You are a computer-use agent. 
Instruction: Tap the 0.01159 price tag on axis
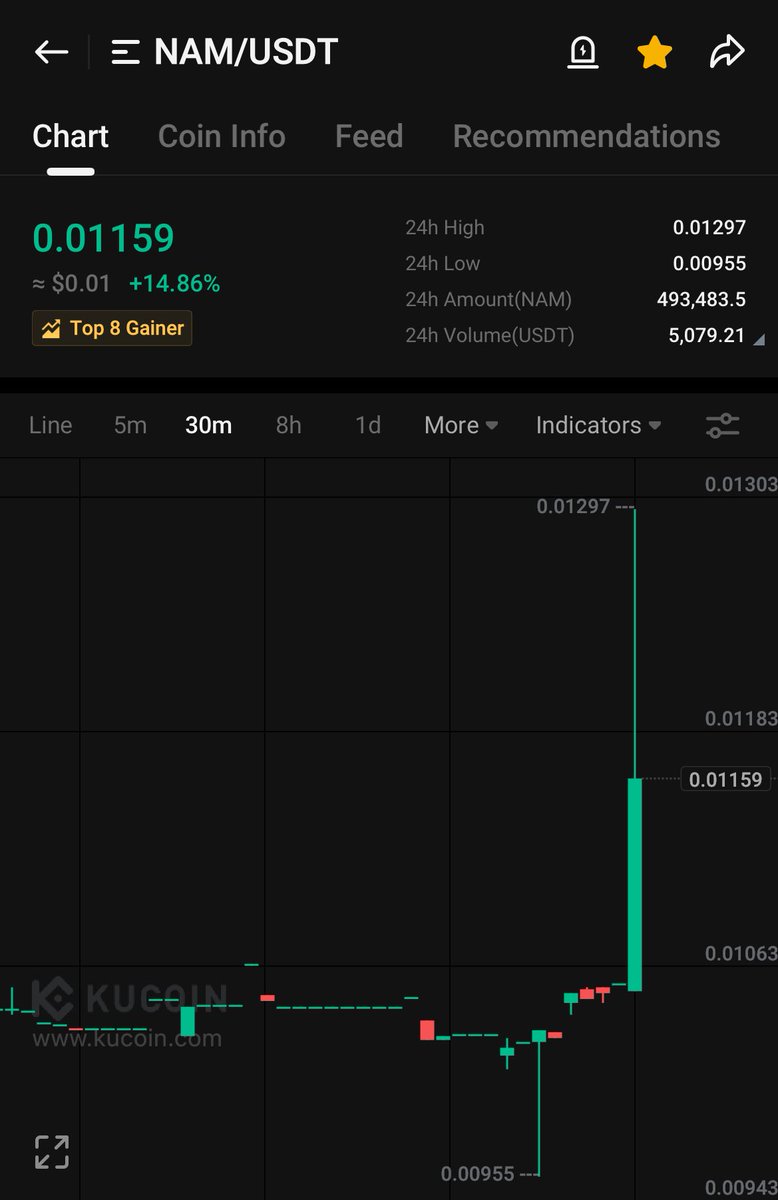[x=726, y=779]
